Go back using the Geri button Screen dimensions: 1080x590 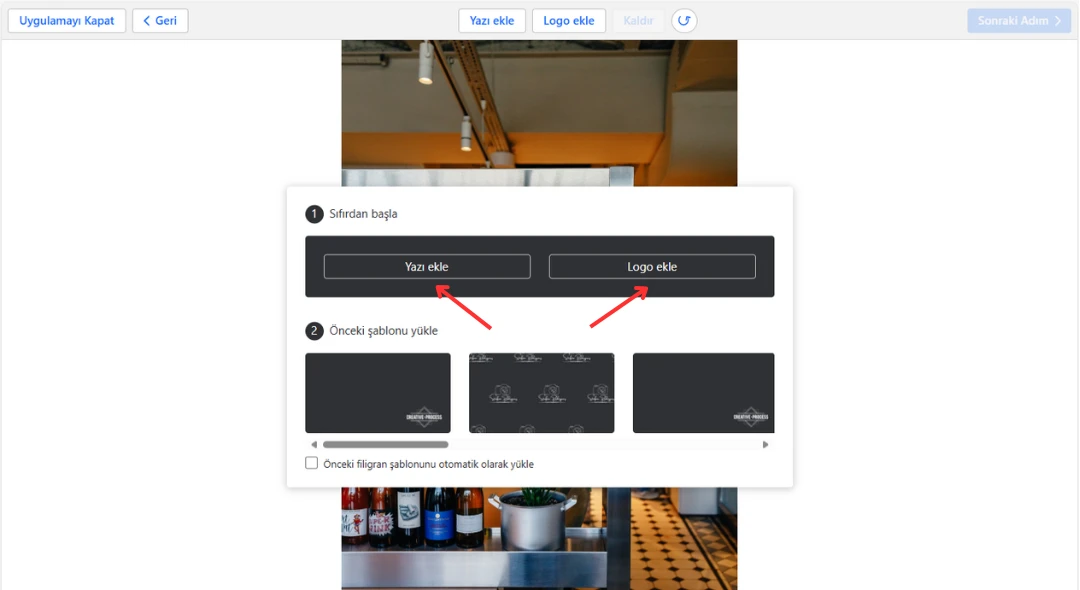click(x=160, y=21)
